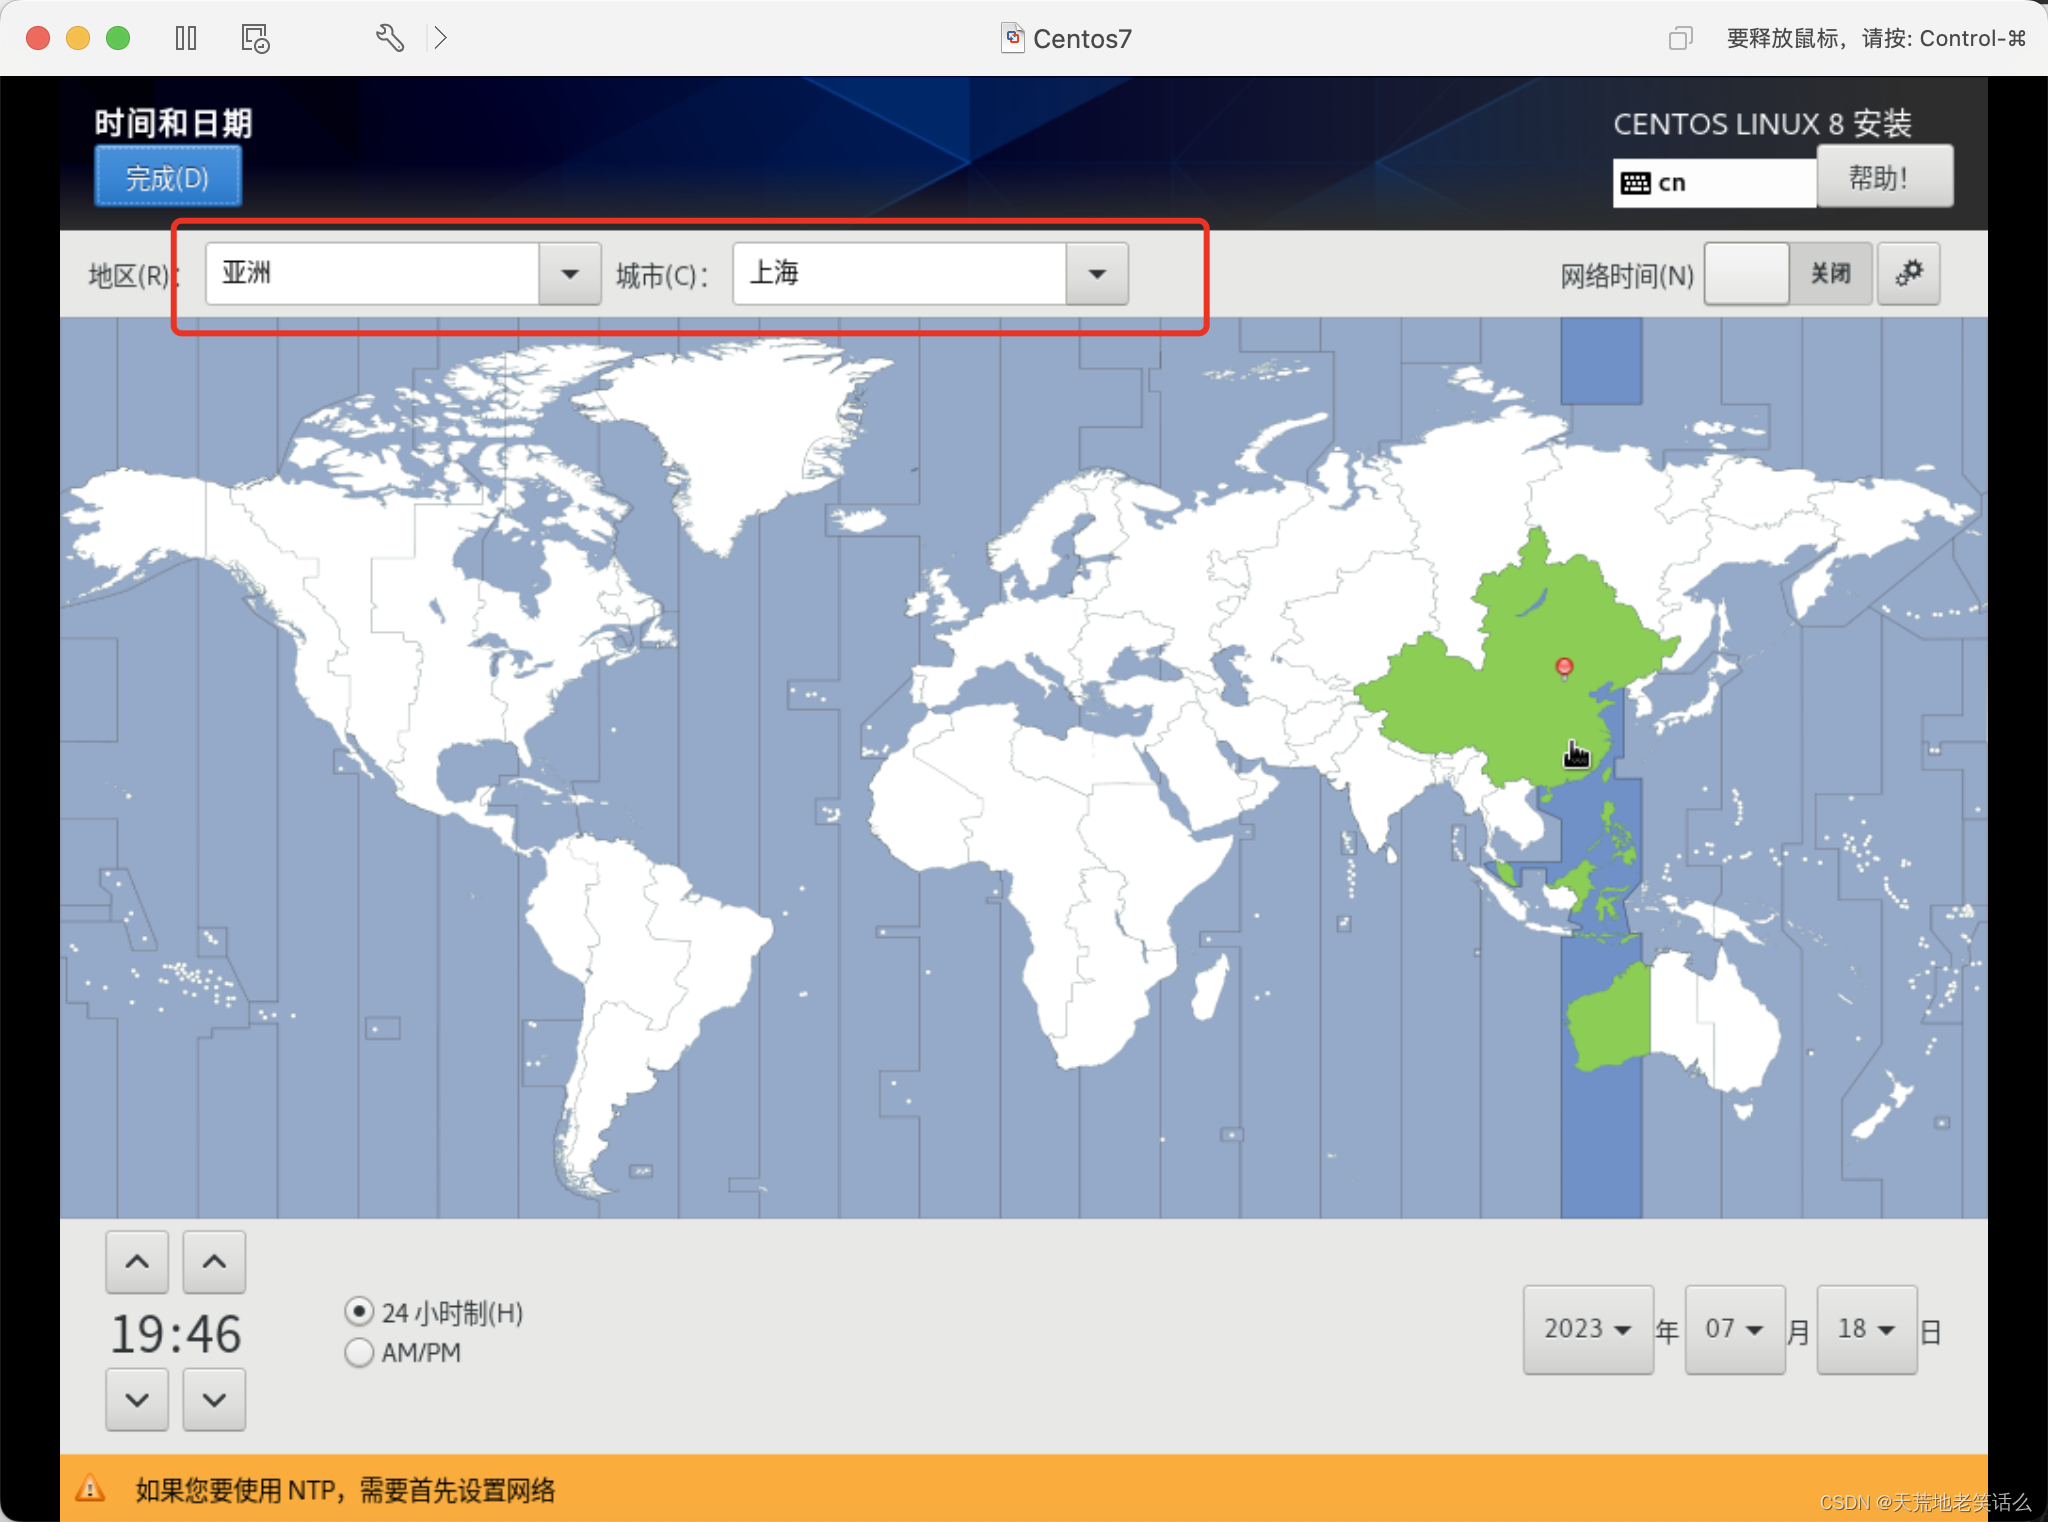
Task: Select the AM/PM radio button
Action: 359,1352
